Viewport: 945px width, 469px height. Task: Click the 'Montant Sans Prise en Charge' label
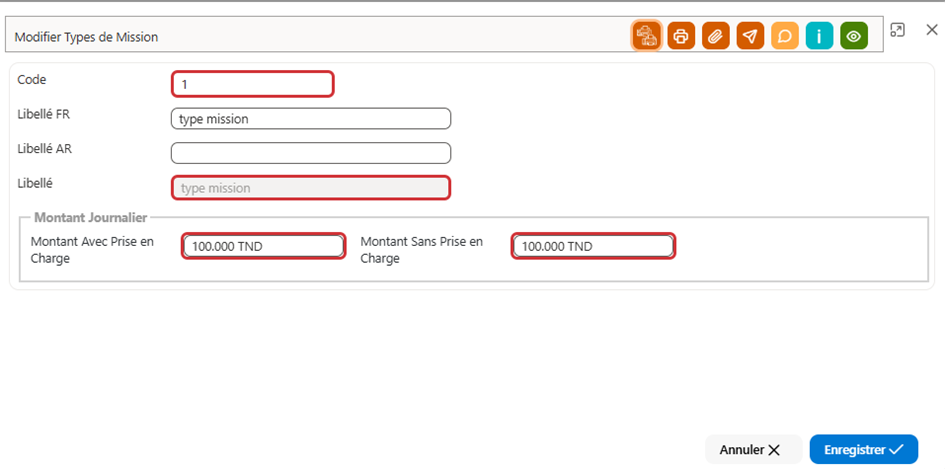[422, 250]
